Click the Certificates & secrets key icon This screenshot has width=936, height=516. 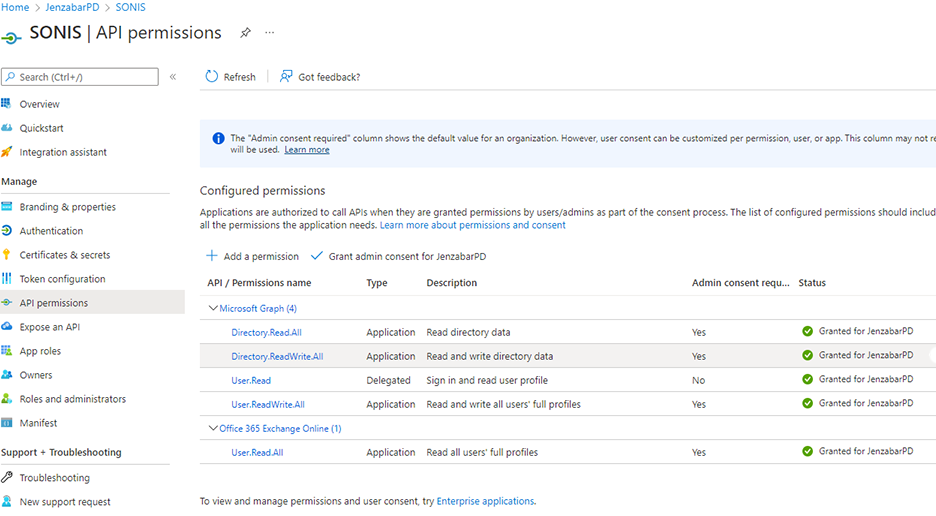[x=8, y=255]
